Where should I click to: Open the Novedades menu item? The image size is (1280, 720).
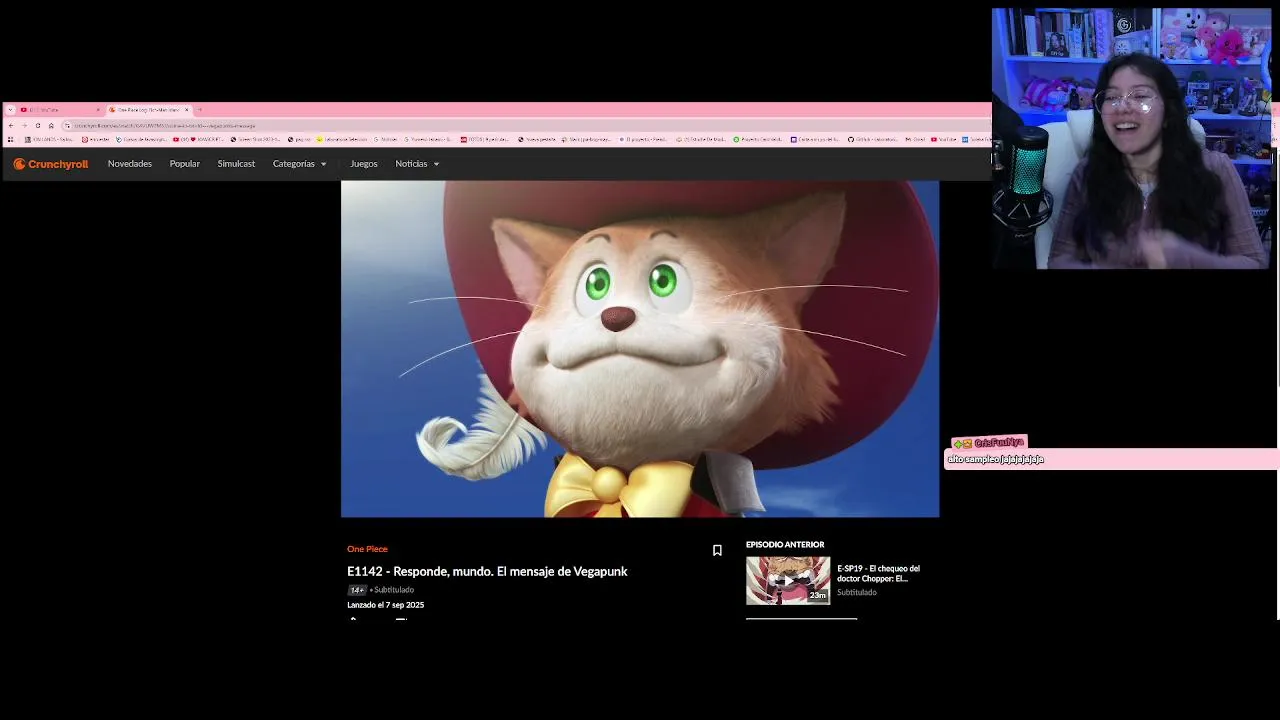coord(130,164)
